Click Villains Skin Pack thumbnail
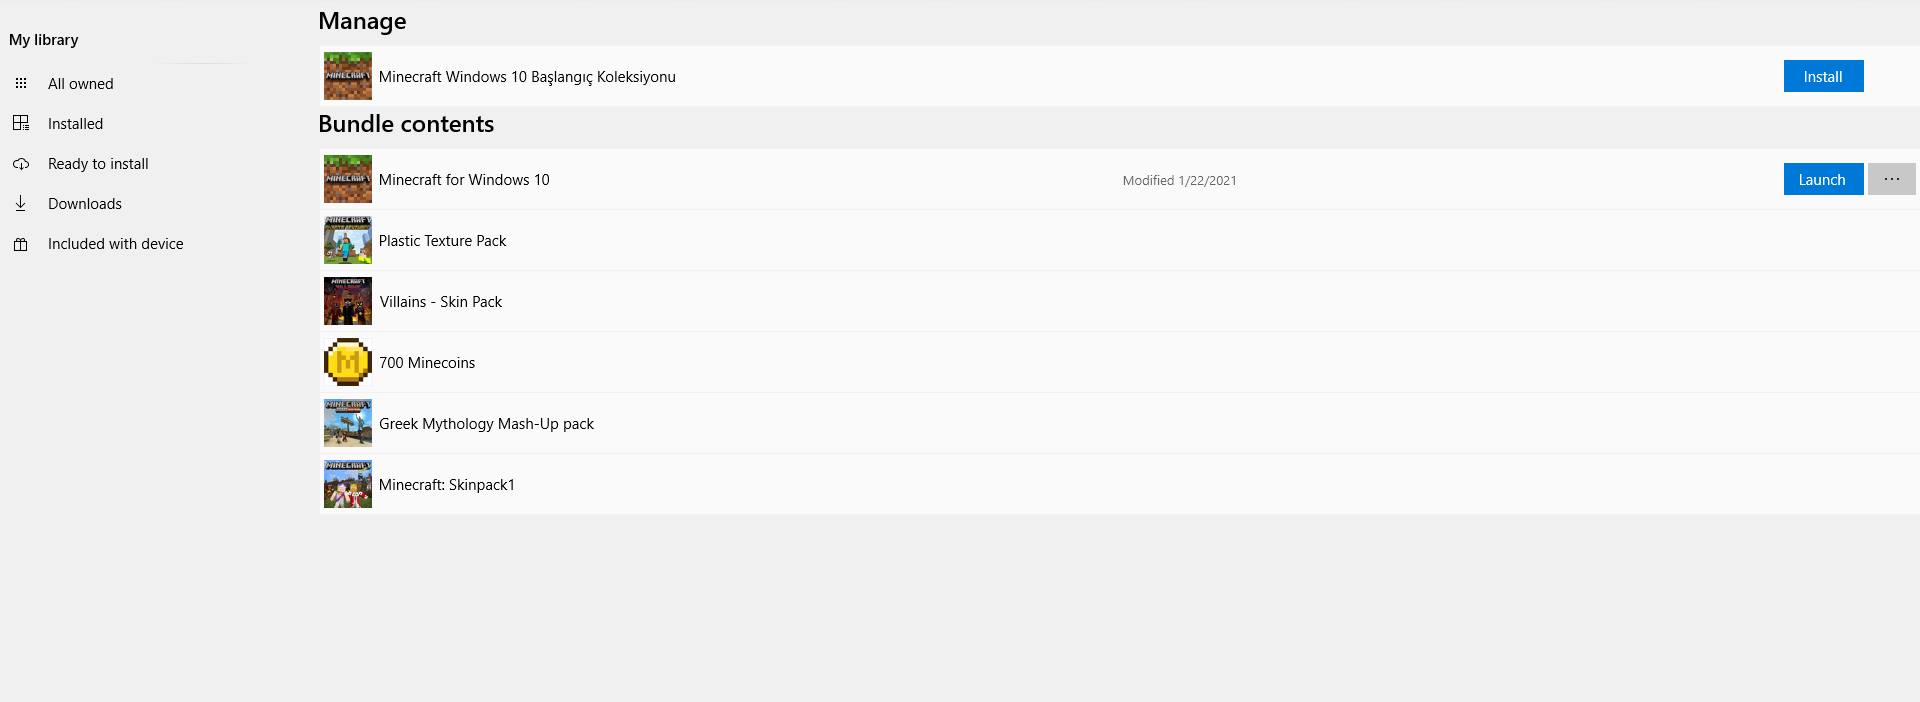This screenshot has height=702, width=1920. point(348,301)
